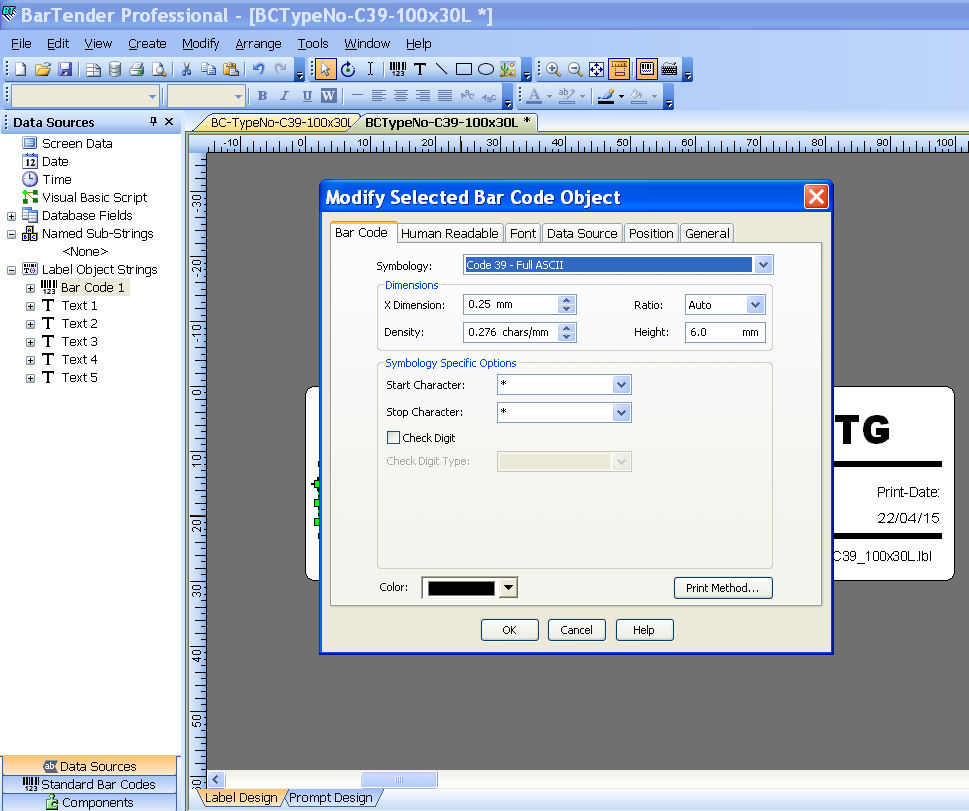The height and width of the screenshot is (811, 969).
Task: Select the pointer arrow tool
Action: (325, 69)
